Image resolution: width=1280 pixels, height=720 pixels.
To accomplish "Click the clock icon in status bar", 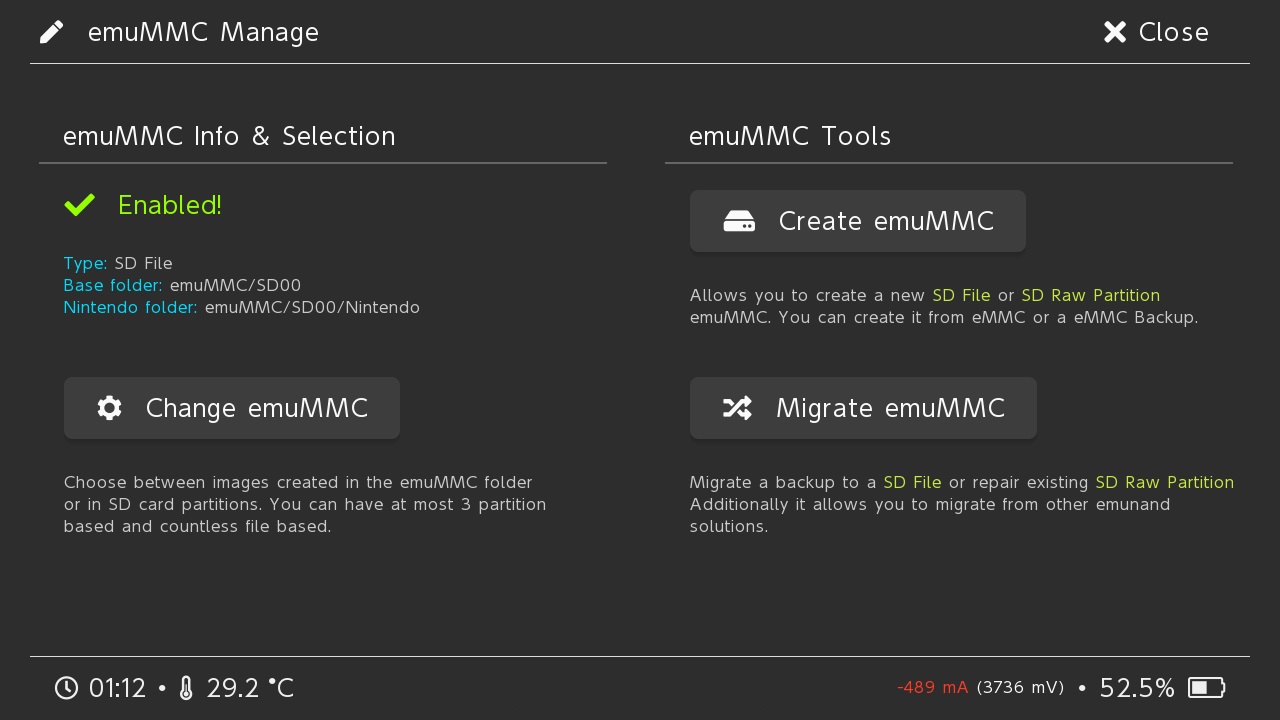I will [x=66, y=688].
